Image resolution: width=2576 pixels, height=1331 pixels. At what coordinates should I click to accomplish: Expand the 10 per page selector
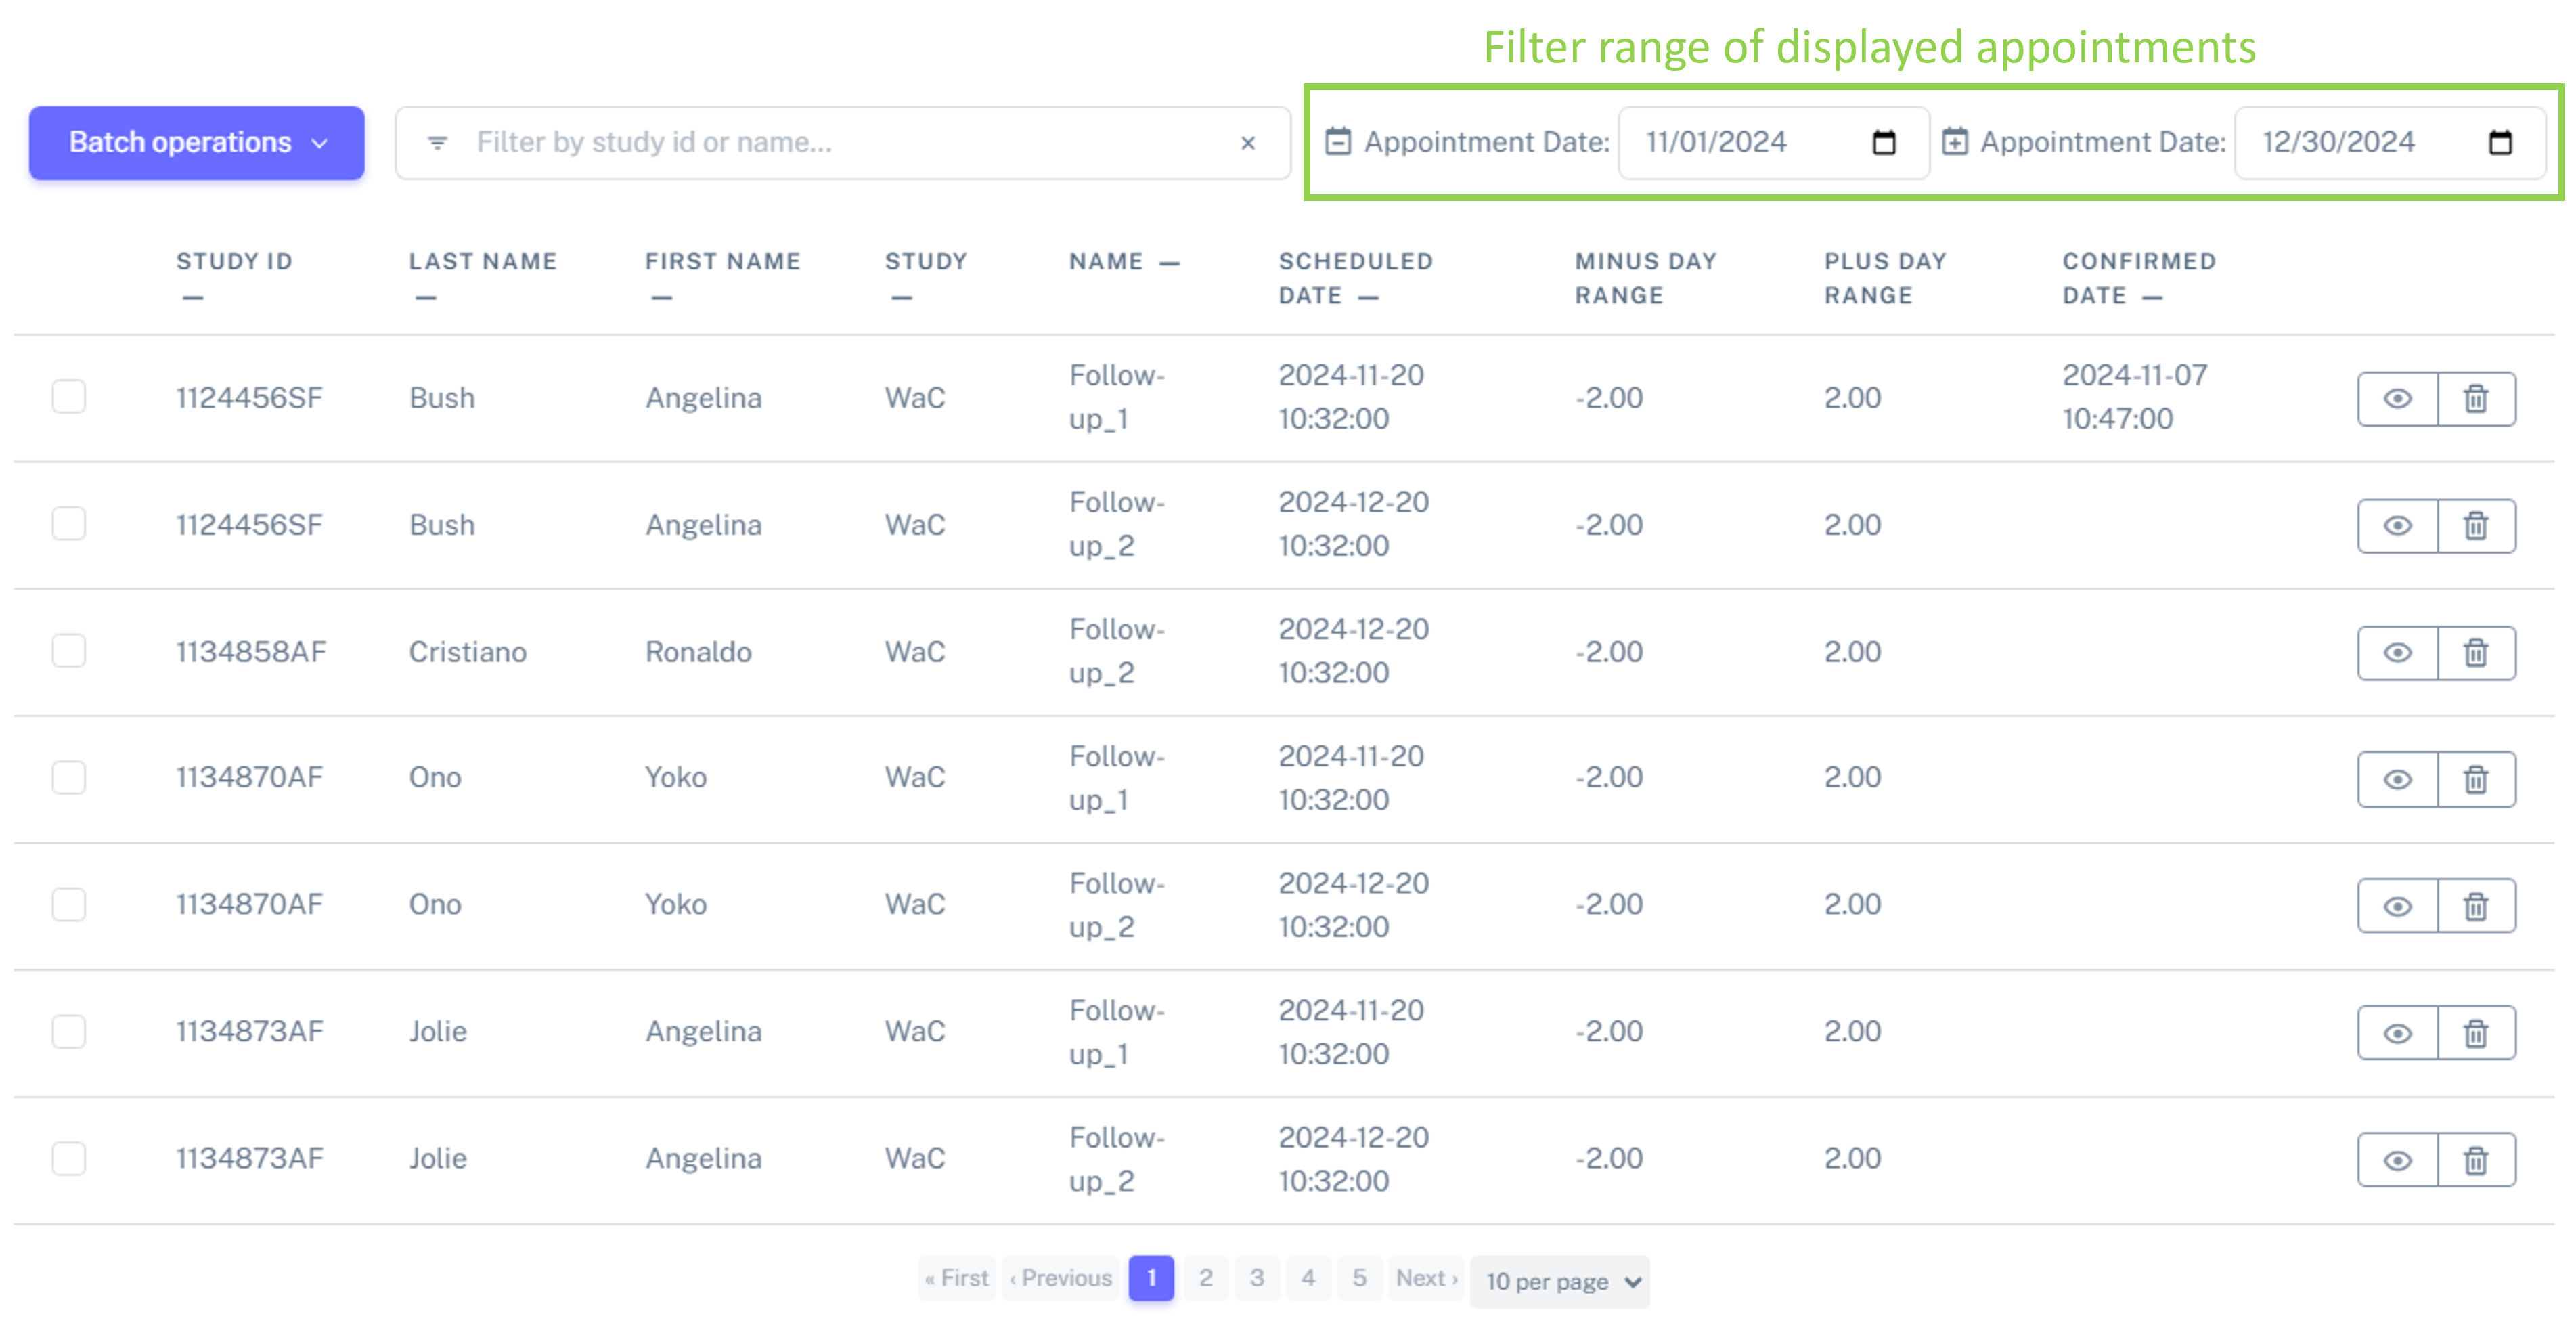pyautogui.click(x=1560, y=1281)
